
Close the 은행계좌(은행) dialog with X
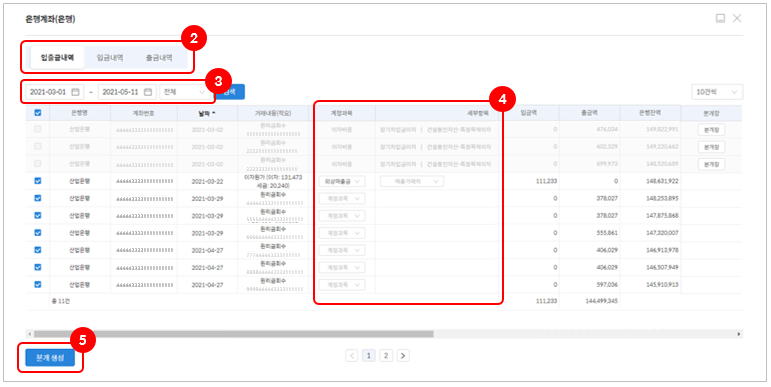[737, 18]
